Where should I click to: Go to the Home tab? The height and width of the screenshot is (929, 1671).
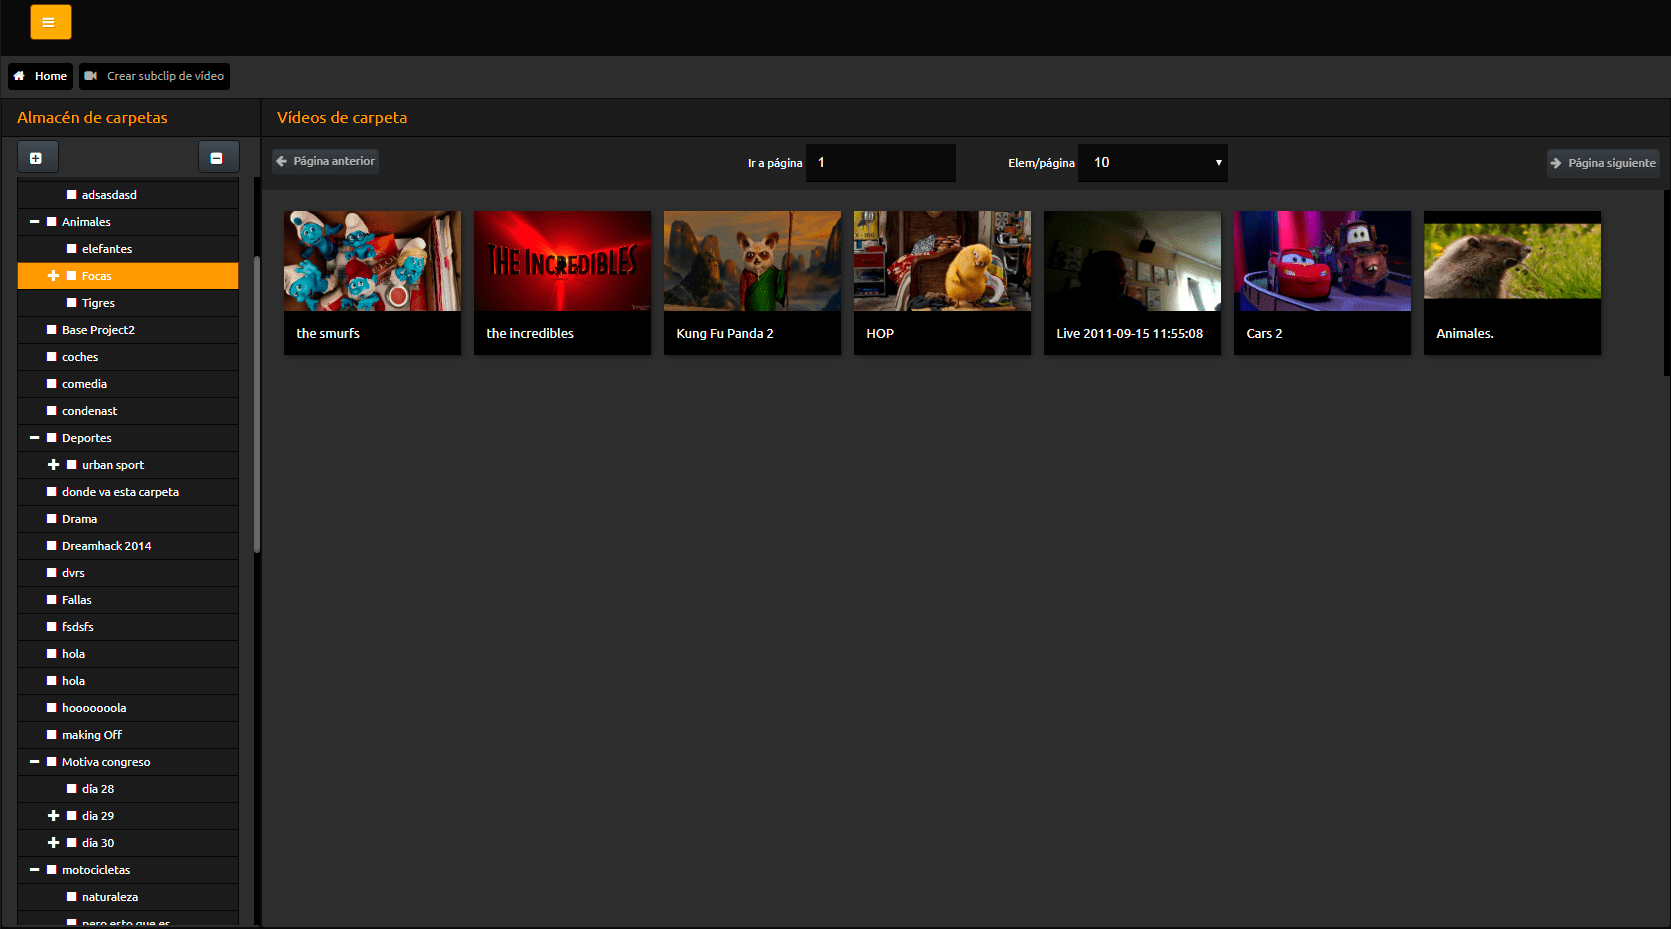pos(41,76)
